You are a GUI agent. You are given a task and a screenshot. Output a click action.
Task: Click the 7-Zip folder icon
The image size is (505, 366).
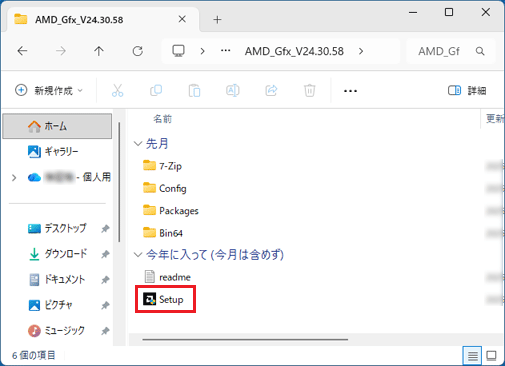(x=149, y=165)
